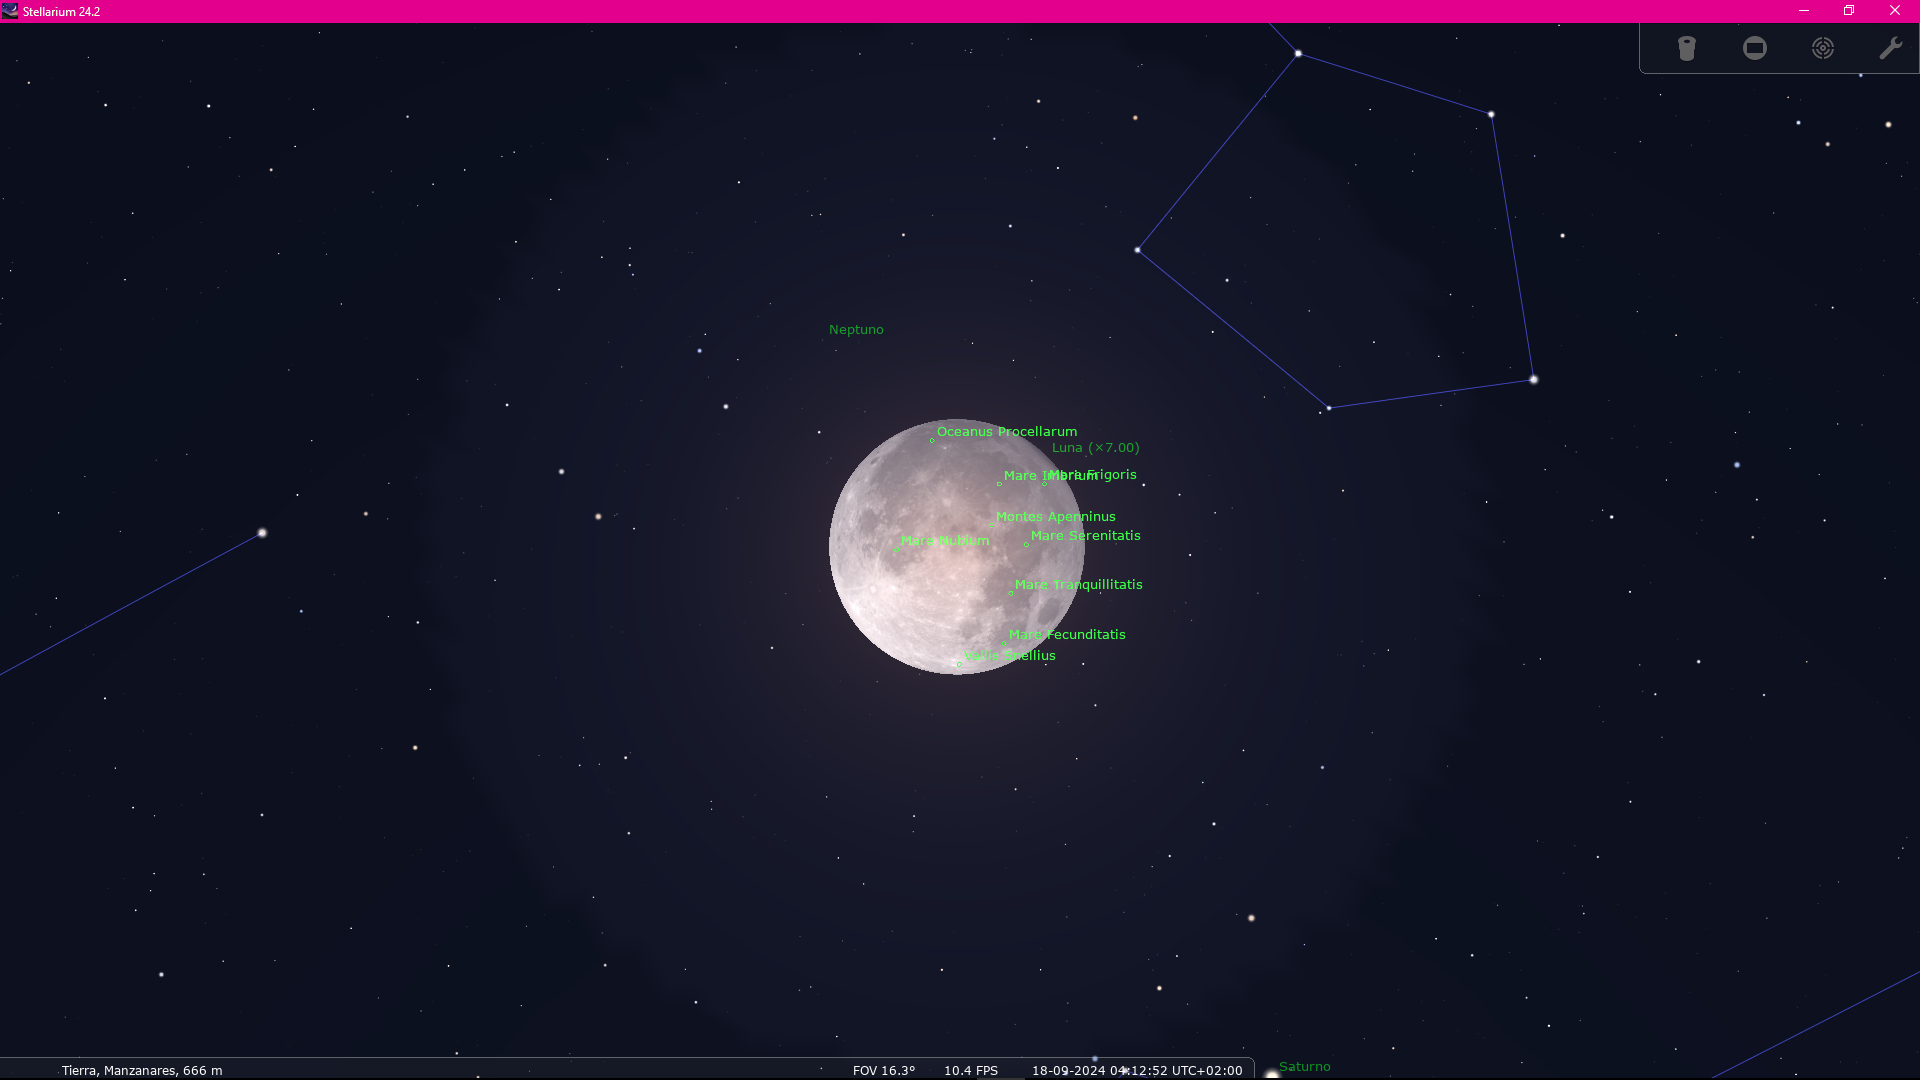Toggle the CCD sensor frame icon
The height and width of the screenshot is (1080, 1920).
click(x=1754, y=48)
